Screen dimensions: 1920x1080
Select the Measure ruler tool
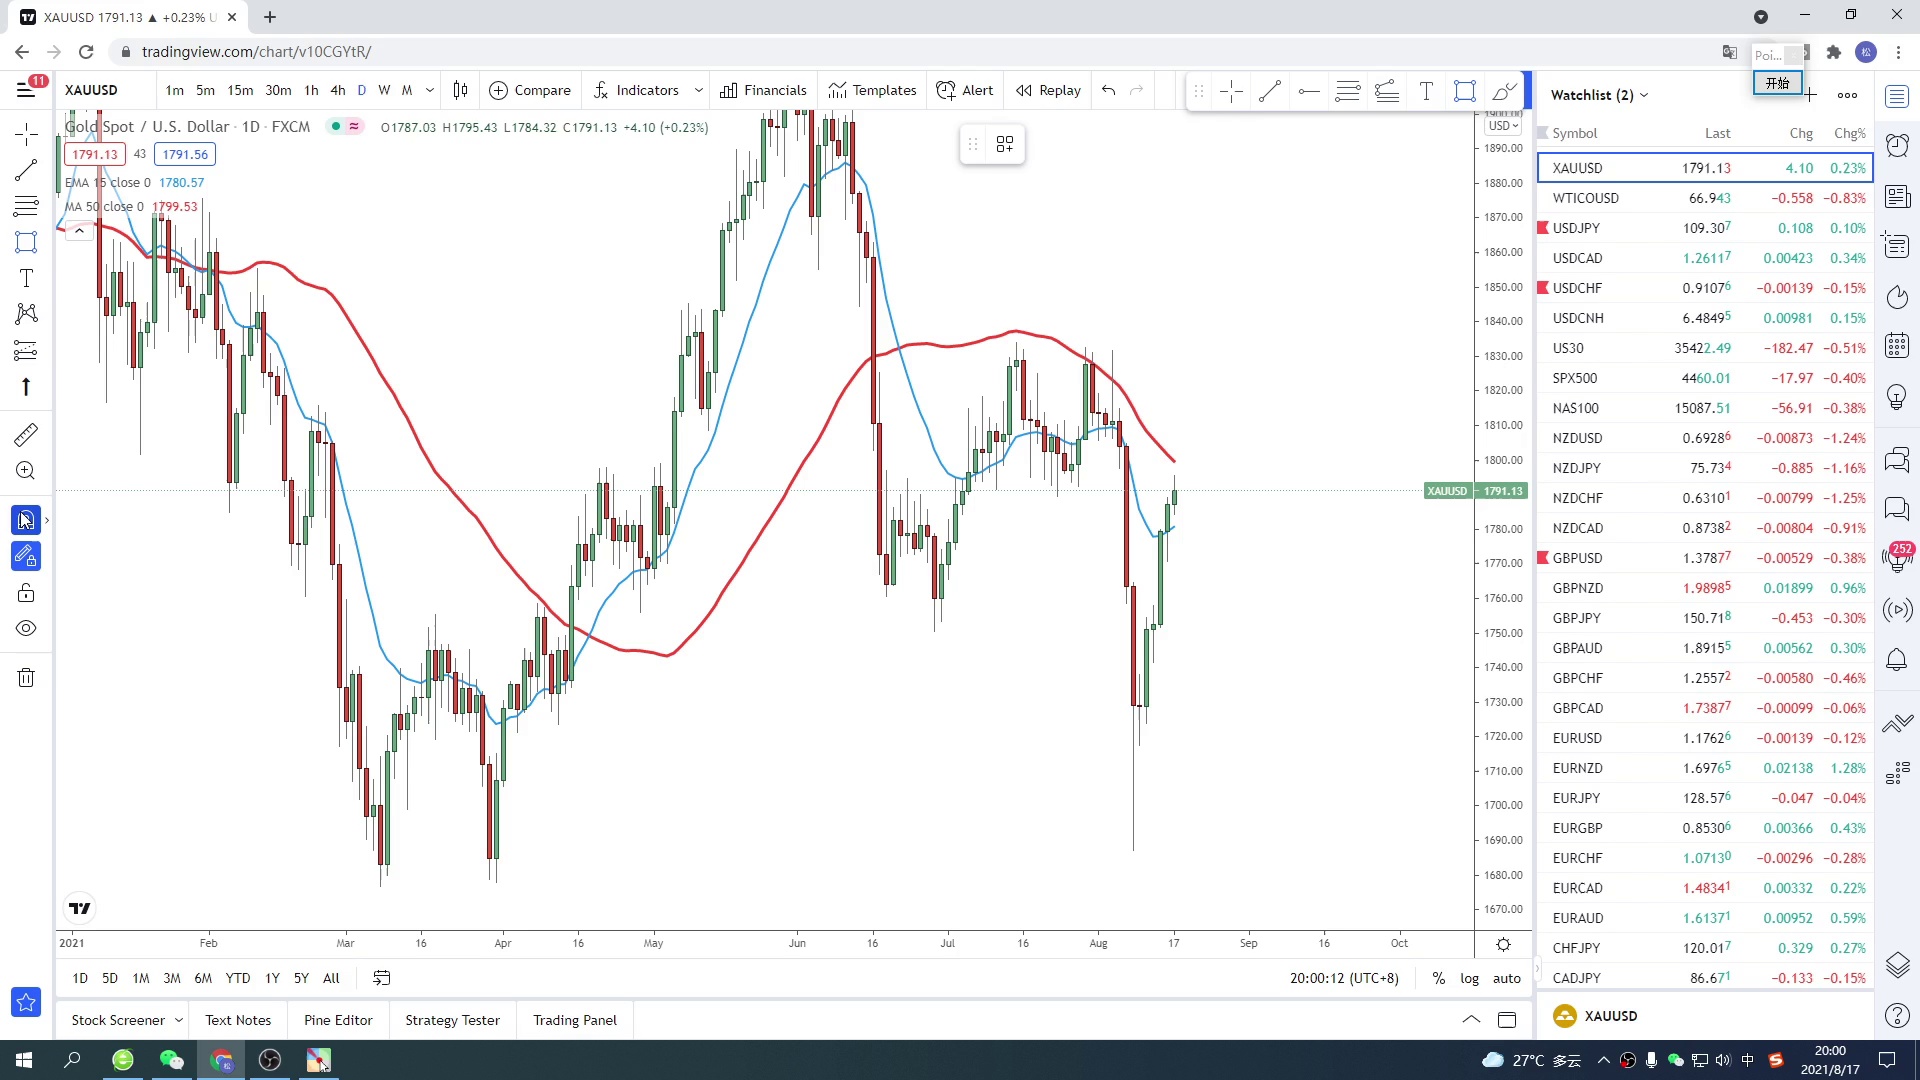pyautogui.click(x=26, y=434)
